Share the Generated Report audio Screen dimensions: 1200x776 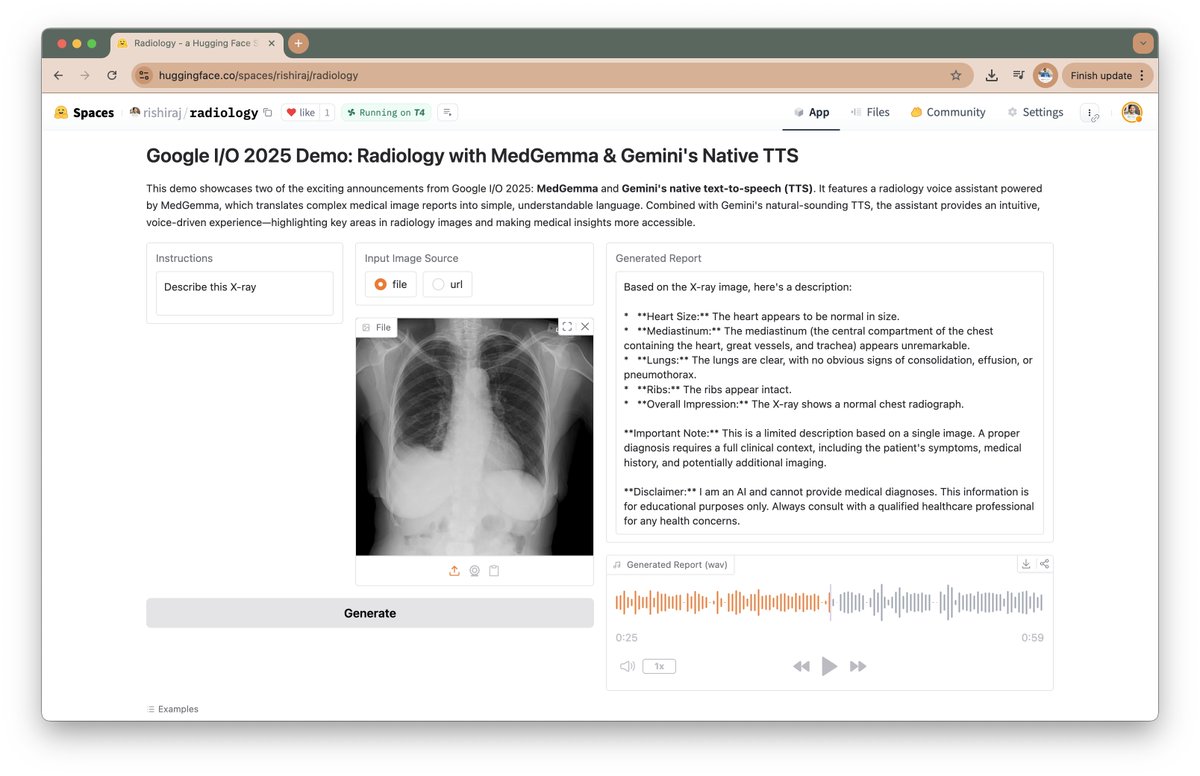[1044, 563]
